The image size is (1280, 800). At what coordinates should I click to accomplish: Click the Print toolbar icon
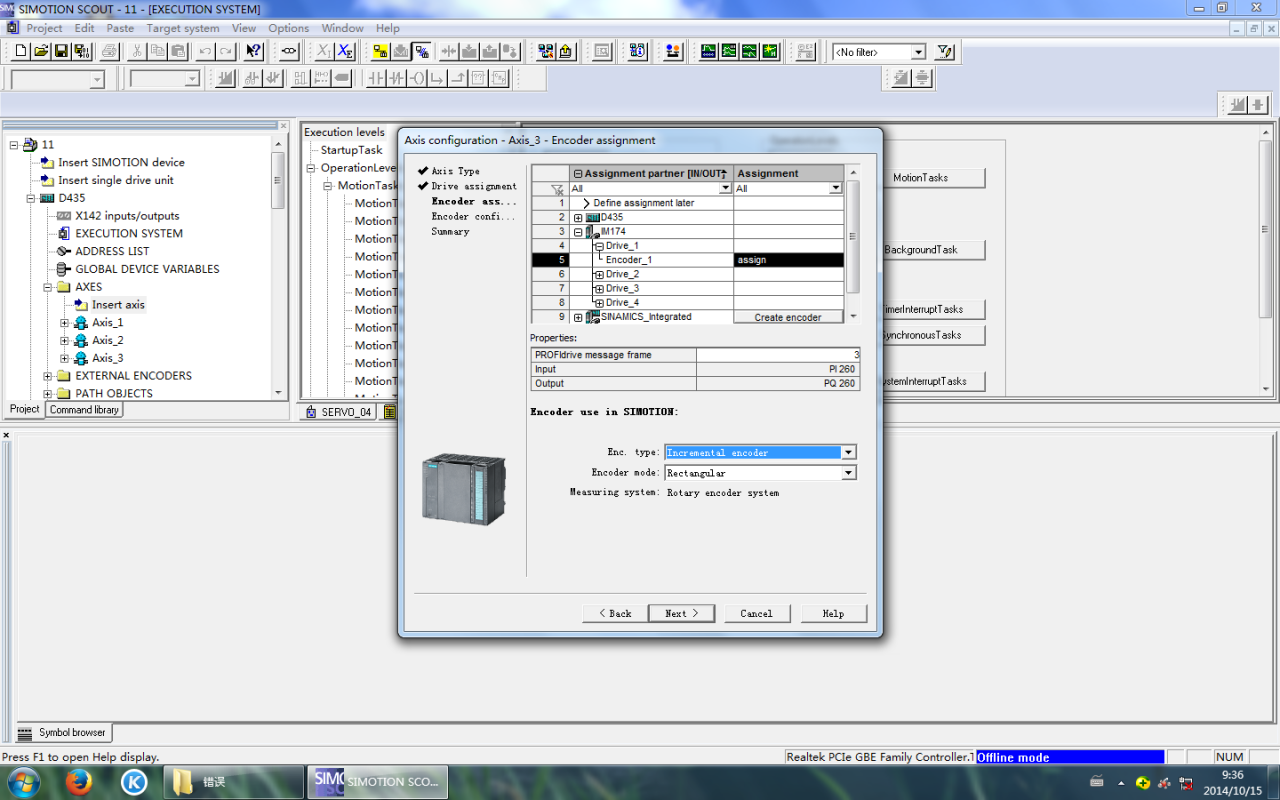point(109,51)
